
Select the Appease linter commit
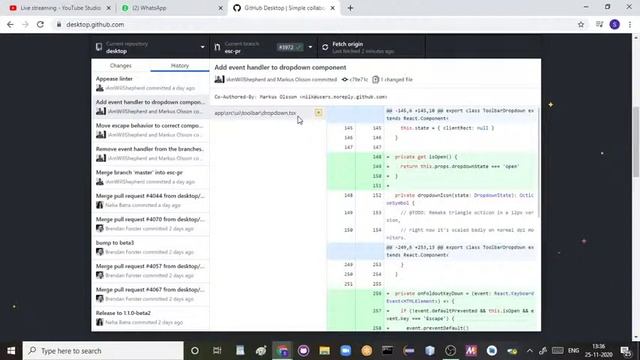[x=151, y=83]
